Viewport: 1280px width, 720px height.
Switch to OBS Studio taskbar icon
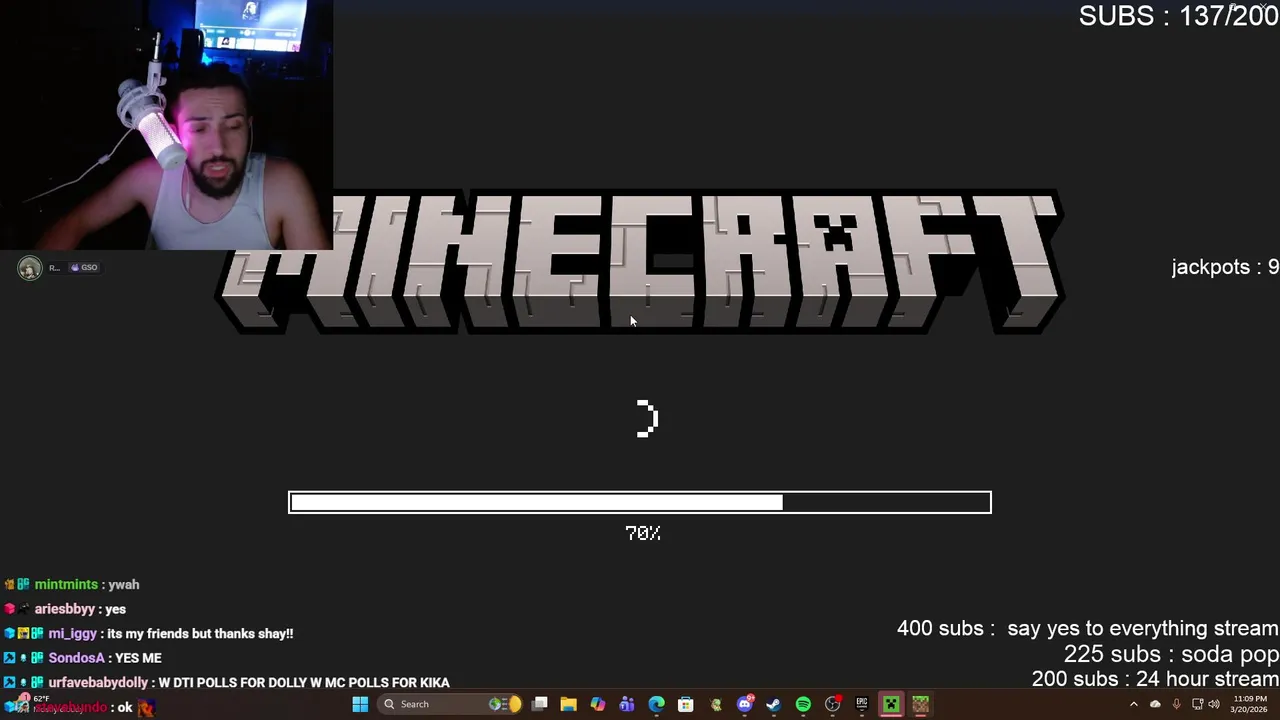(833, 704)
